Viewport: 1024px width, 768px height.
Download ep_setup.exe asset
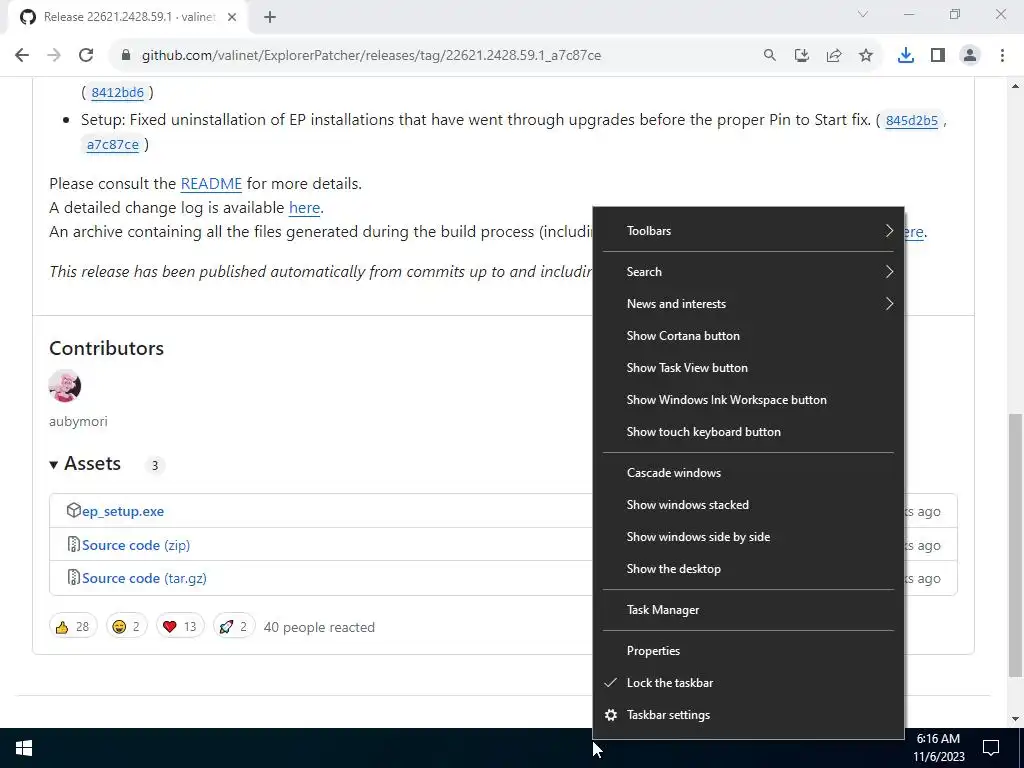click(123, 511)
